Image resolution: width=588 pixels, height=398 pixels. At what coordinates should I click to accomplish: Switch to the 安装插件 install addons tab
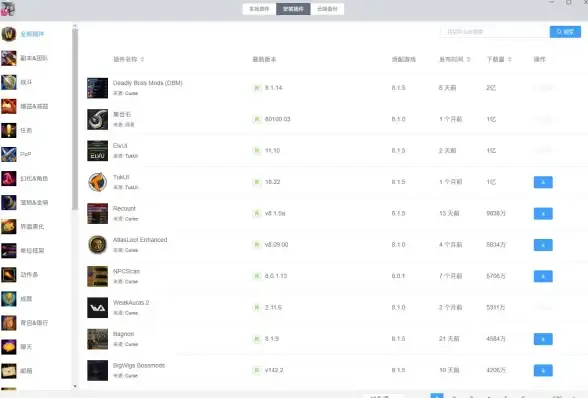(293, 9)
